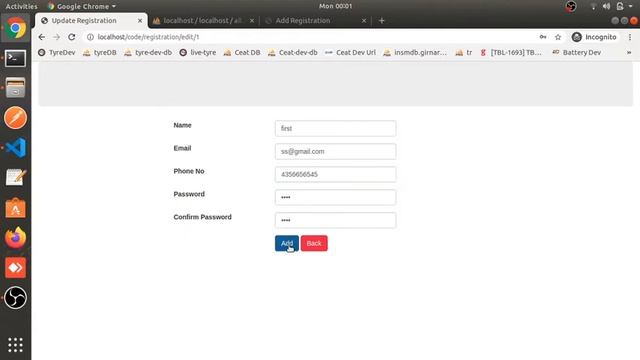The height and width of the screenshot is (360, 640).
Task: Focus the Password input field
Action: 335,198
